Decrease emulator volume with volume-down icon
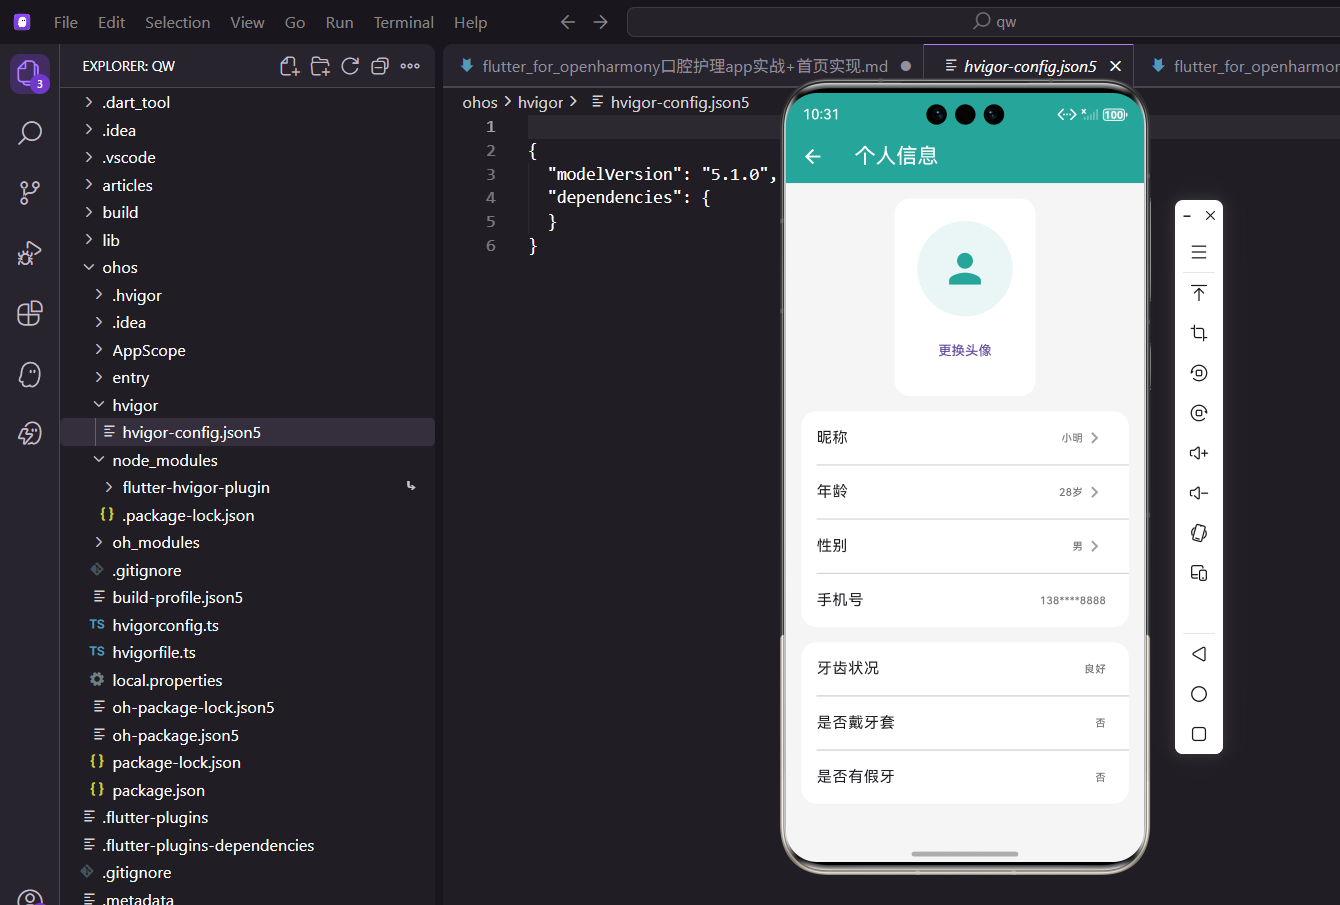The height and width of the screenshot is (905, 1340). [1198, 492]
